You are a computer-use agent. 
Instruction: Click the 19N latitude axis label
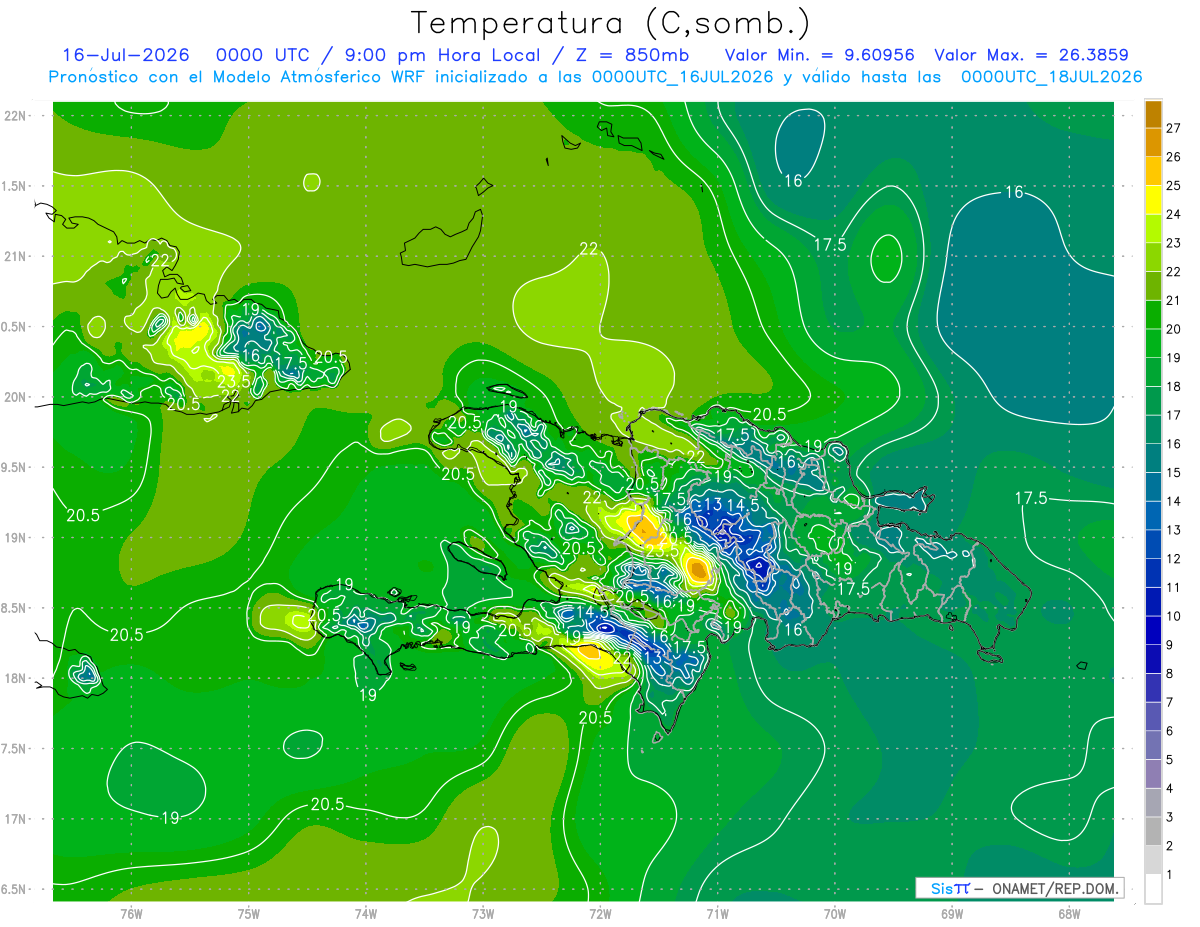[x=16, y=538]
